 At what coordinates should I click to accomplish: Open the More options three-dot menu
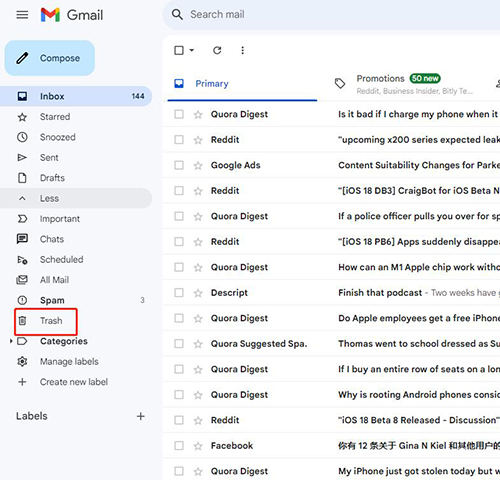(x=243, y=50)
